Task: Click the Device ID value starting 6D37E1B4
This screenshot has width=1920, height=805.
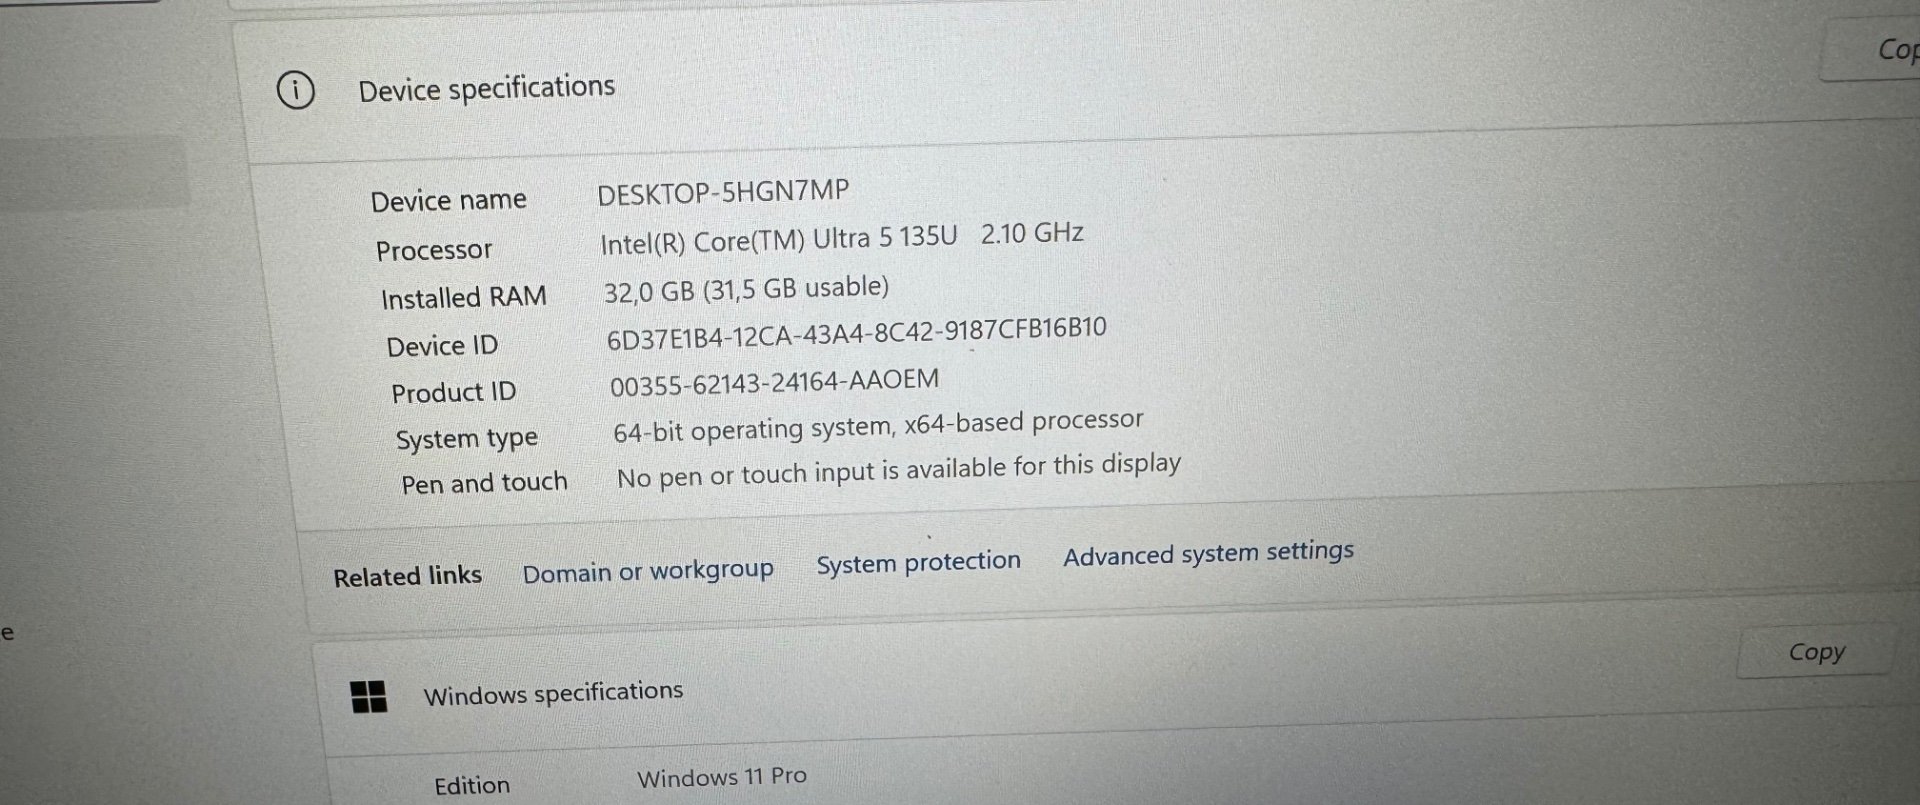Action: [x=856, y=334]
